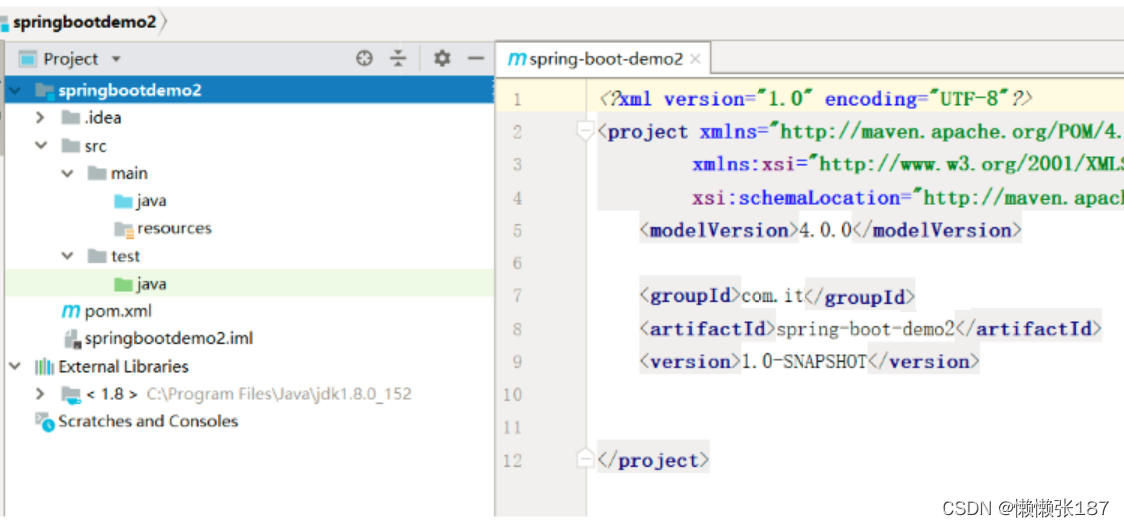The height and width of the screenshot is (527, 1124).
Task: Click the Maven icon on editor tab
Action: 516,60
